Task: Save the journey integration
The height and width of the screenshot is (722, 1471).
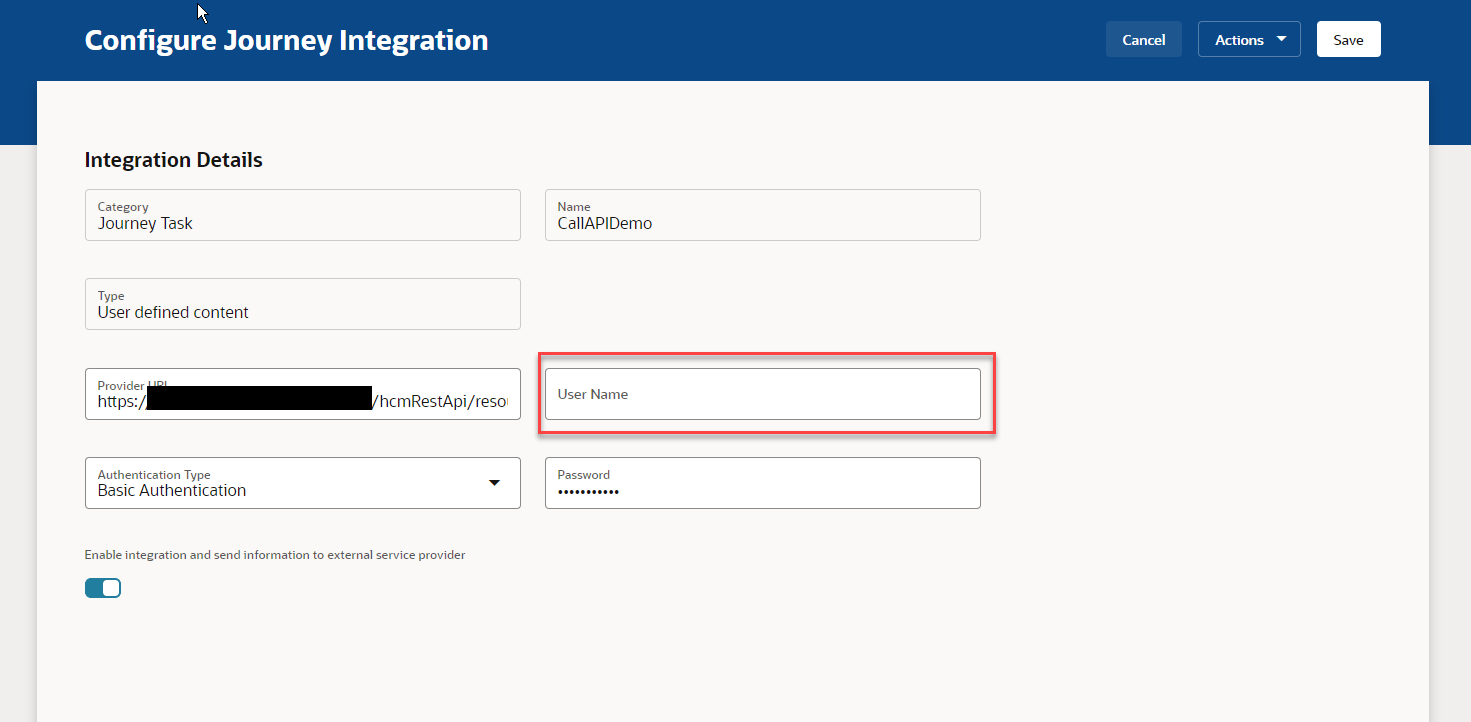Action: pos(1348,40)
